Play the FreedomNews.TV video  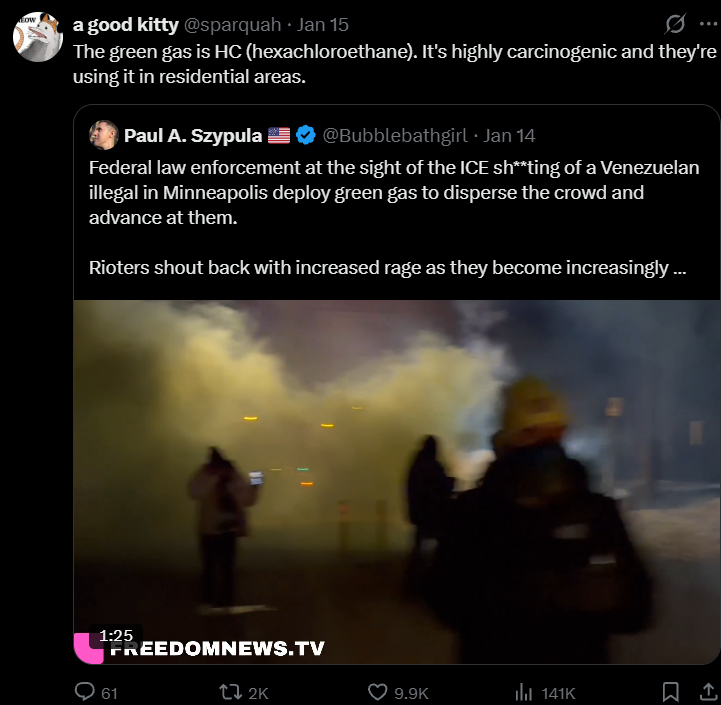coord(397,482)
